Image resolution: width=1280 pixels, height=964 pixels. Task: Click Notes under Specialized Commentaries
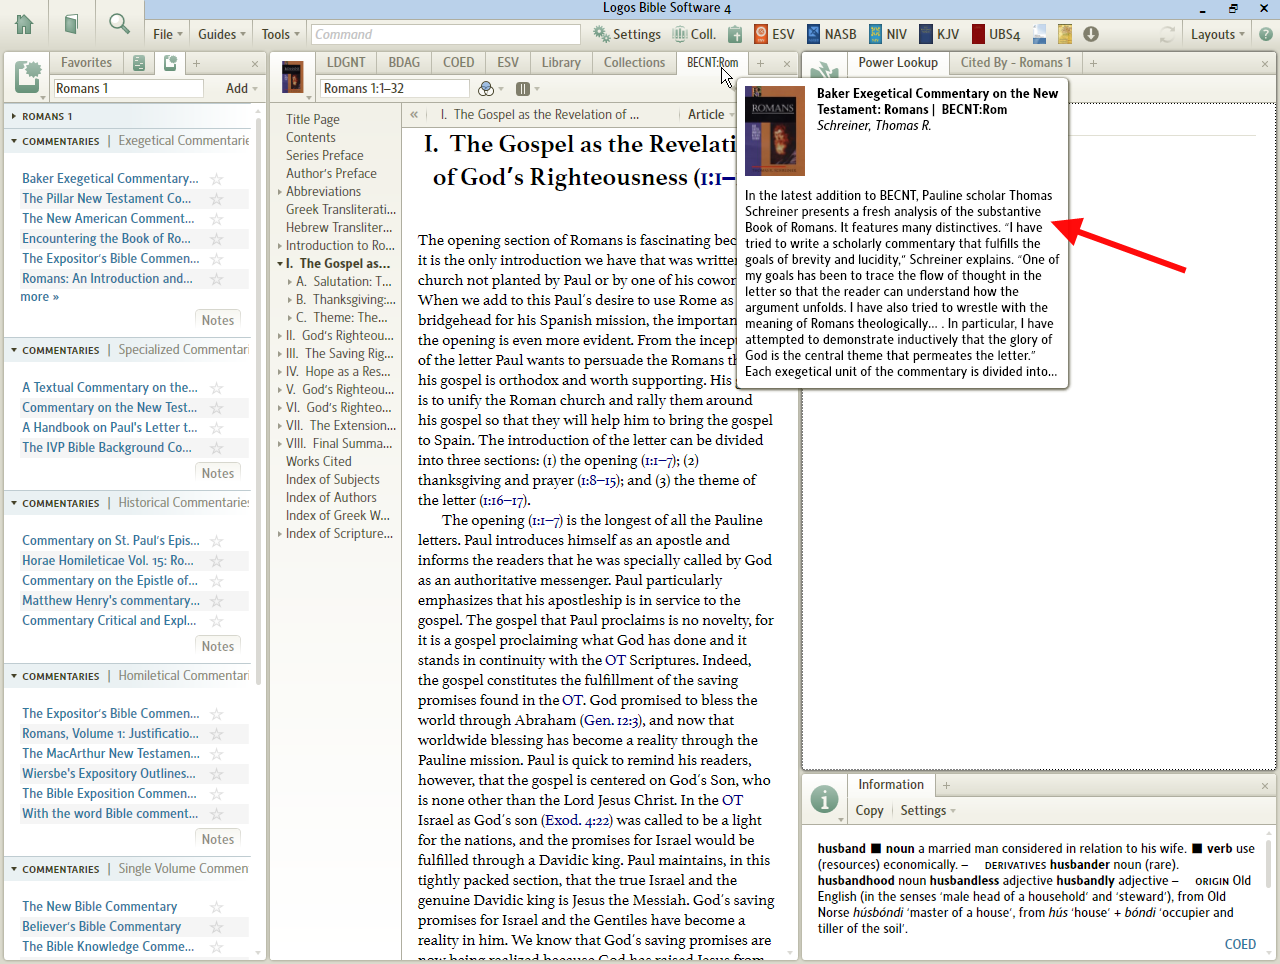pyautogui.click(x=218, y=473)
